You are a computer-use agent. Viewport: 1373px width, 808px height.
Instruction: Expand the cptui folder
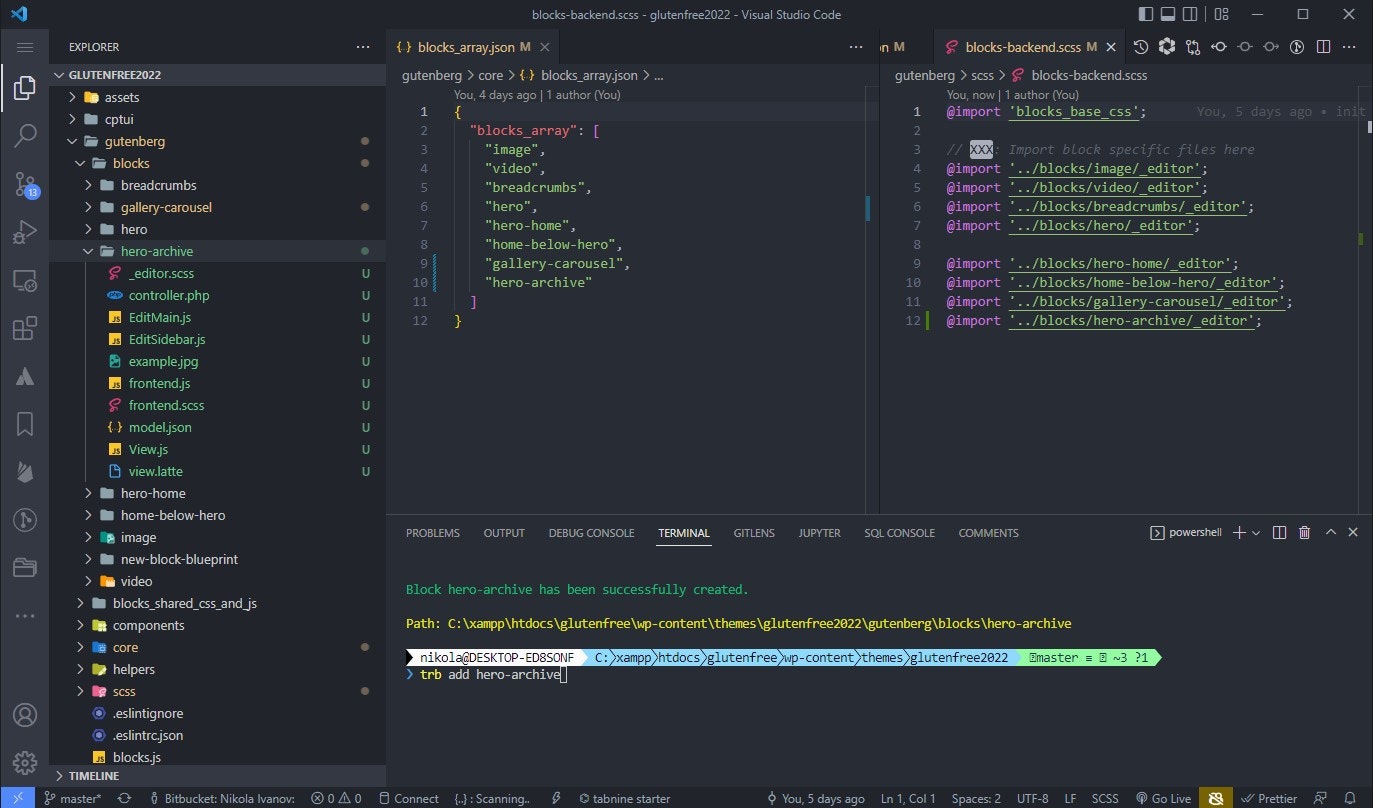tap(218, 119)
